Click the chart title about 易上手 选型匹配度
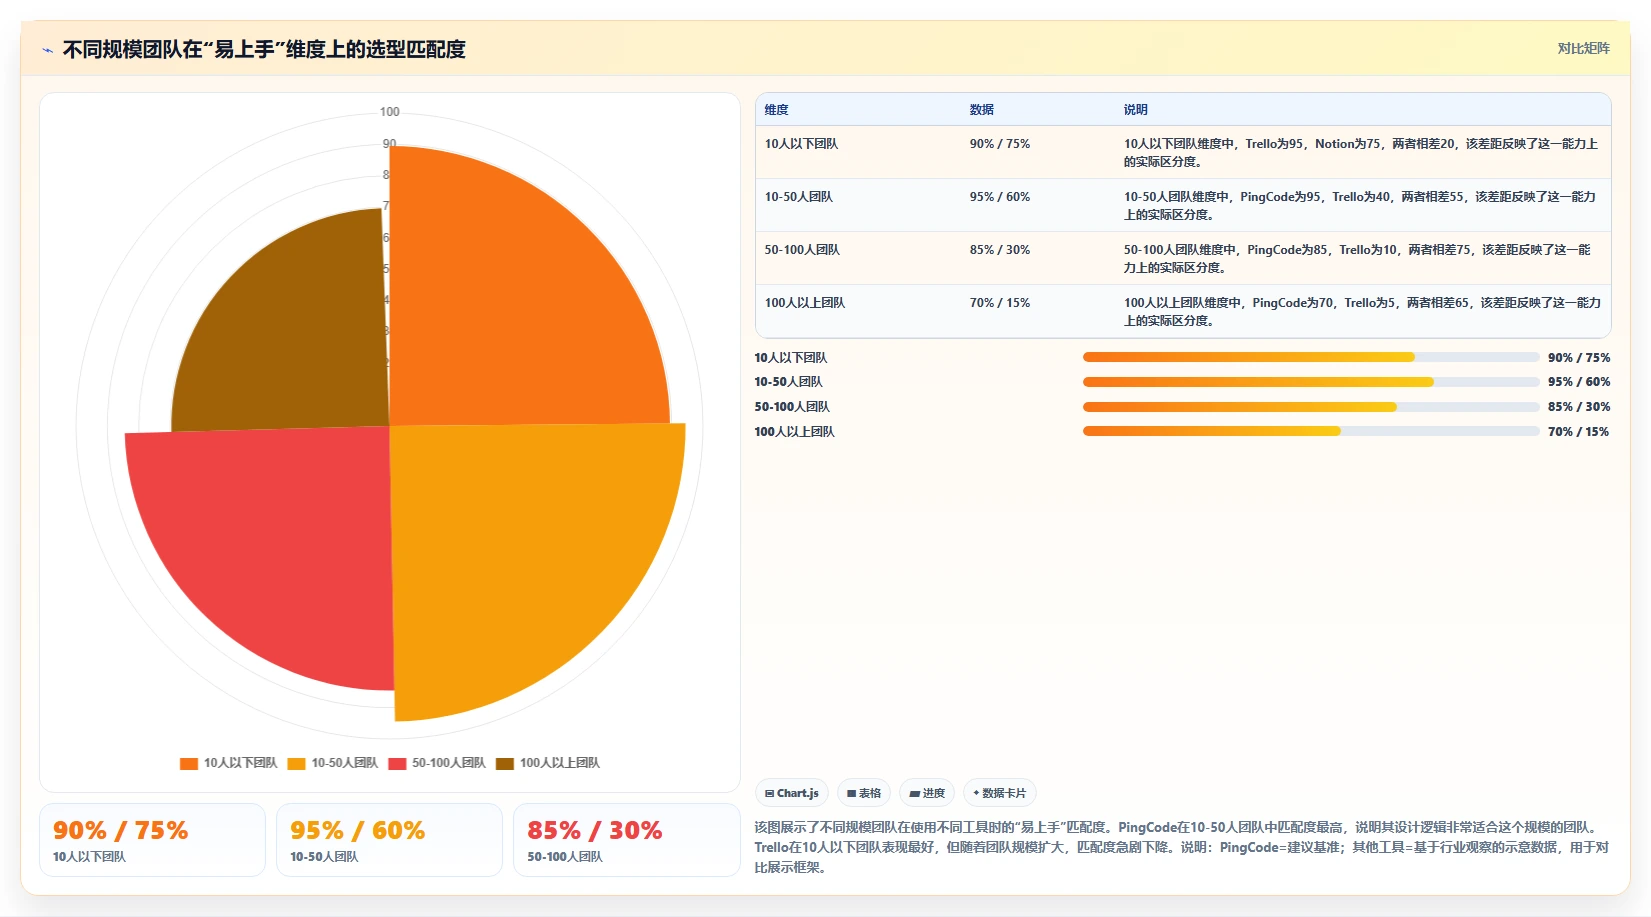 pos(264,50)
